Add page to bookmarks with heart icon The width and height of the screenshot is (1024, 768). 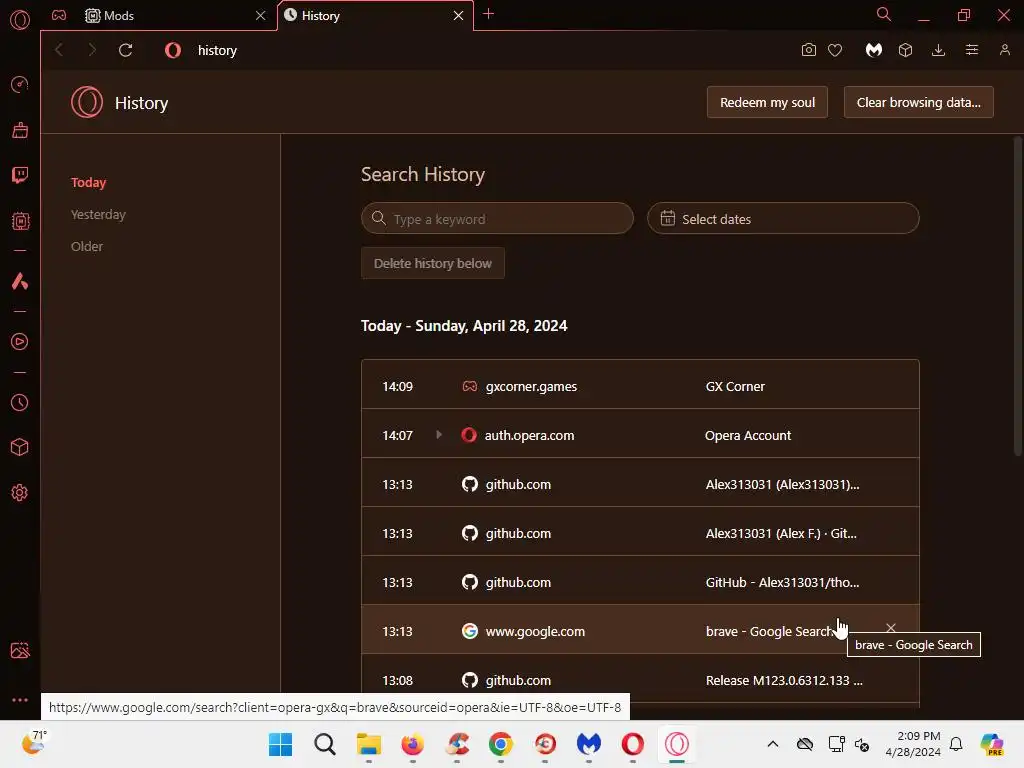(x=835, y=50)
